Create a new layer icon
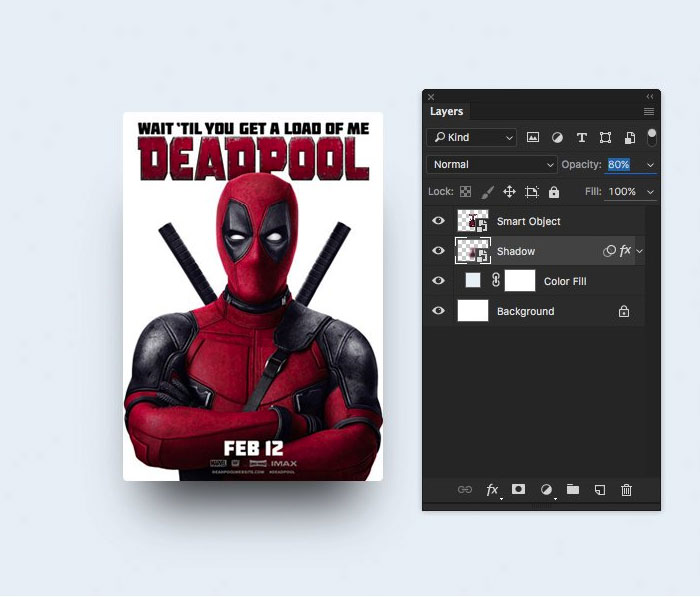 coord(600,490)
